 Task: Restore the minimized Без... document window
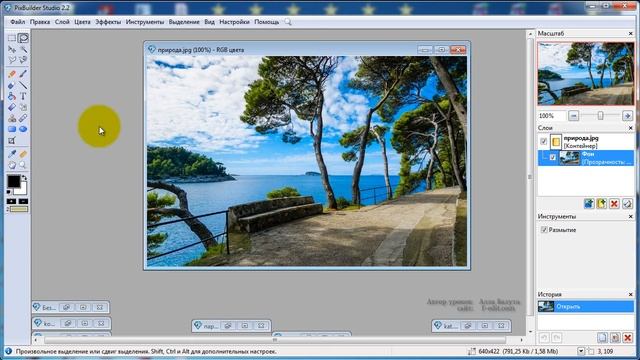(x=66, y=307)
